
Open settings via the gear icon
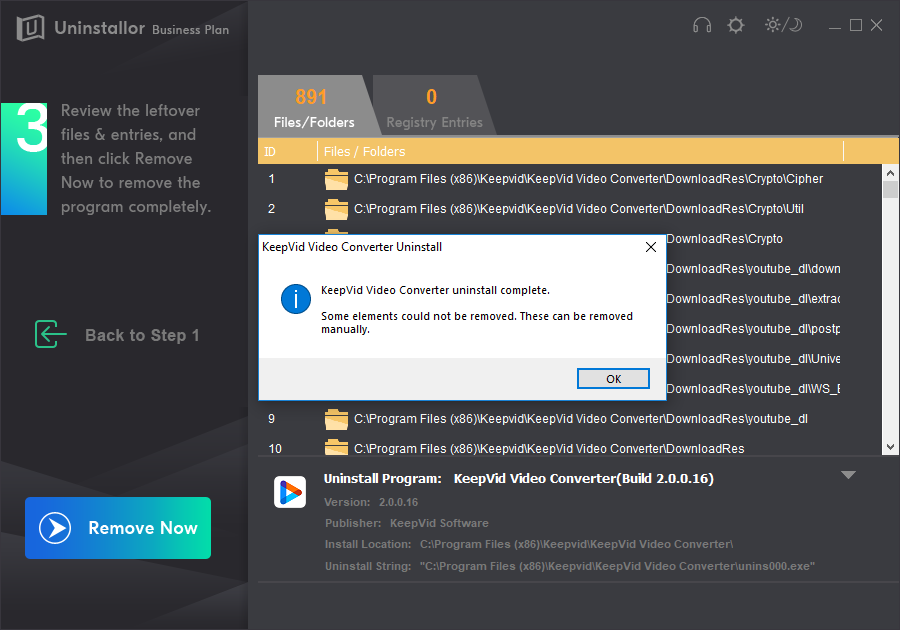point(735,25)
